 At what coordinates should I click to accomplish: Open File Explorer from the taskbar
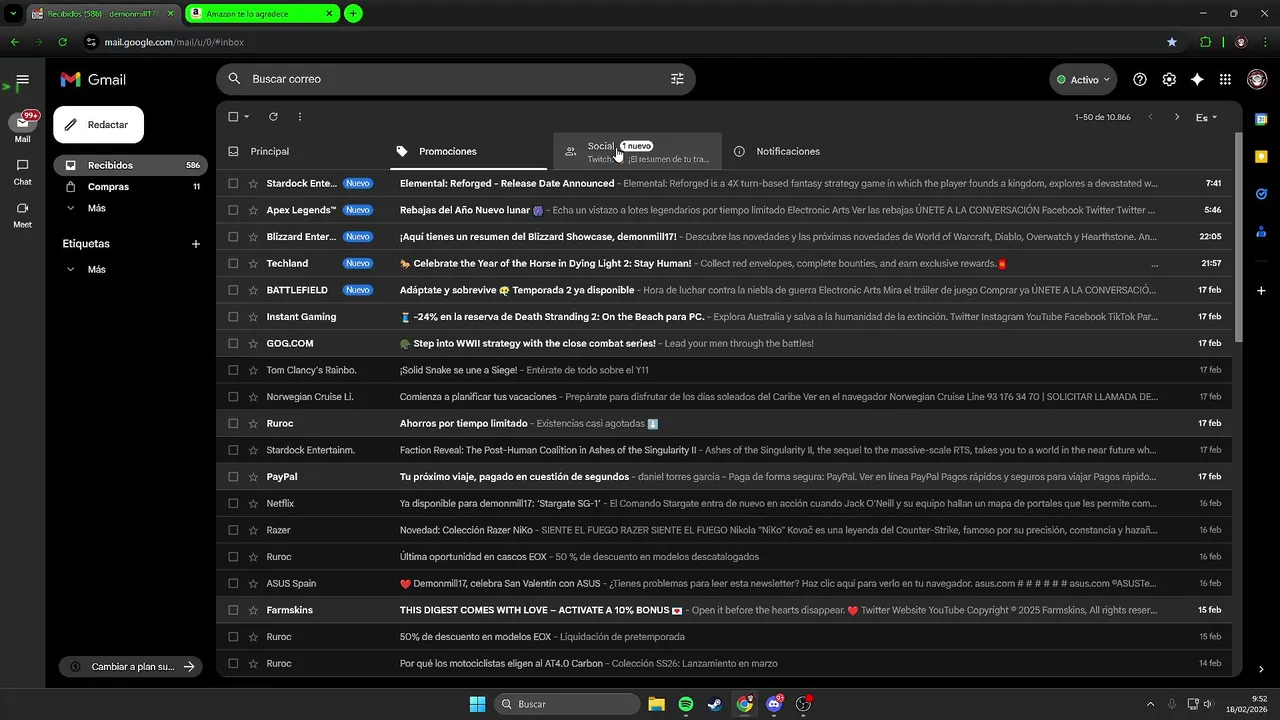coord(656,704)
